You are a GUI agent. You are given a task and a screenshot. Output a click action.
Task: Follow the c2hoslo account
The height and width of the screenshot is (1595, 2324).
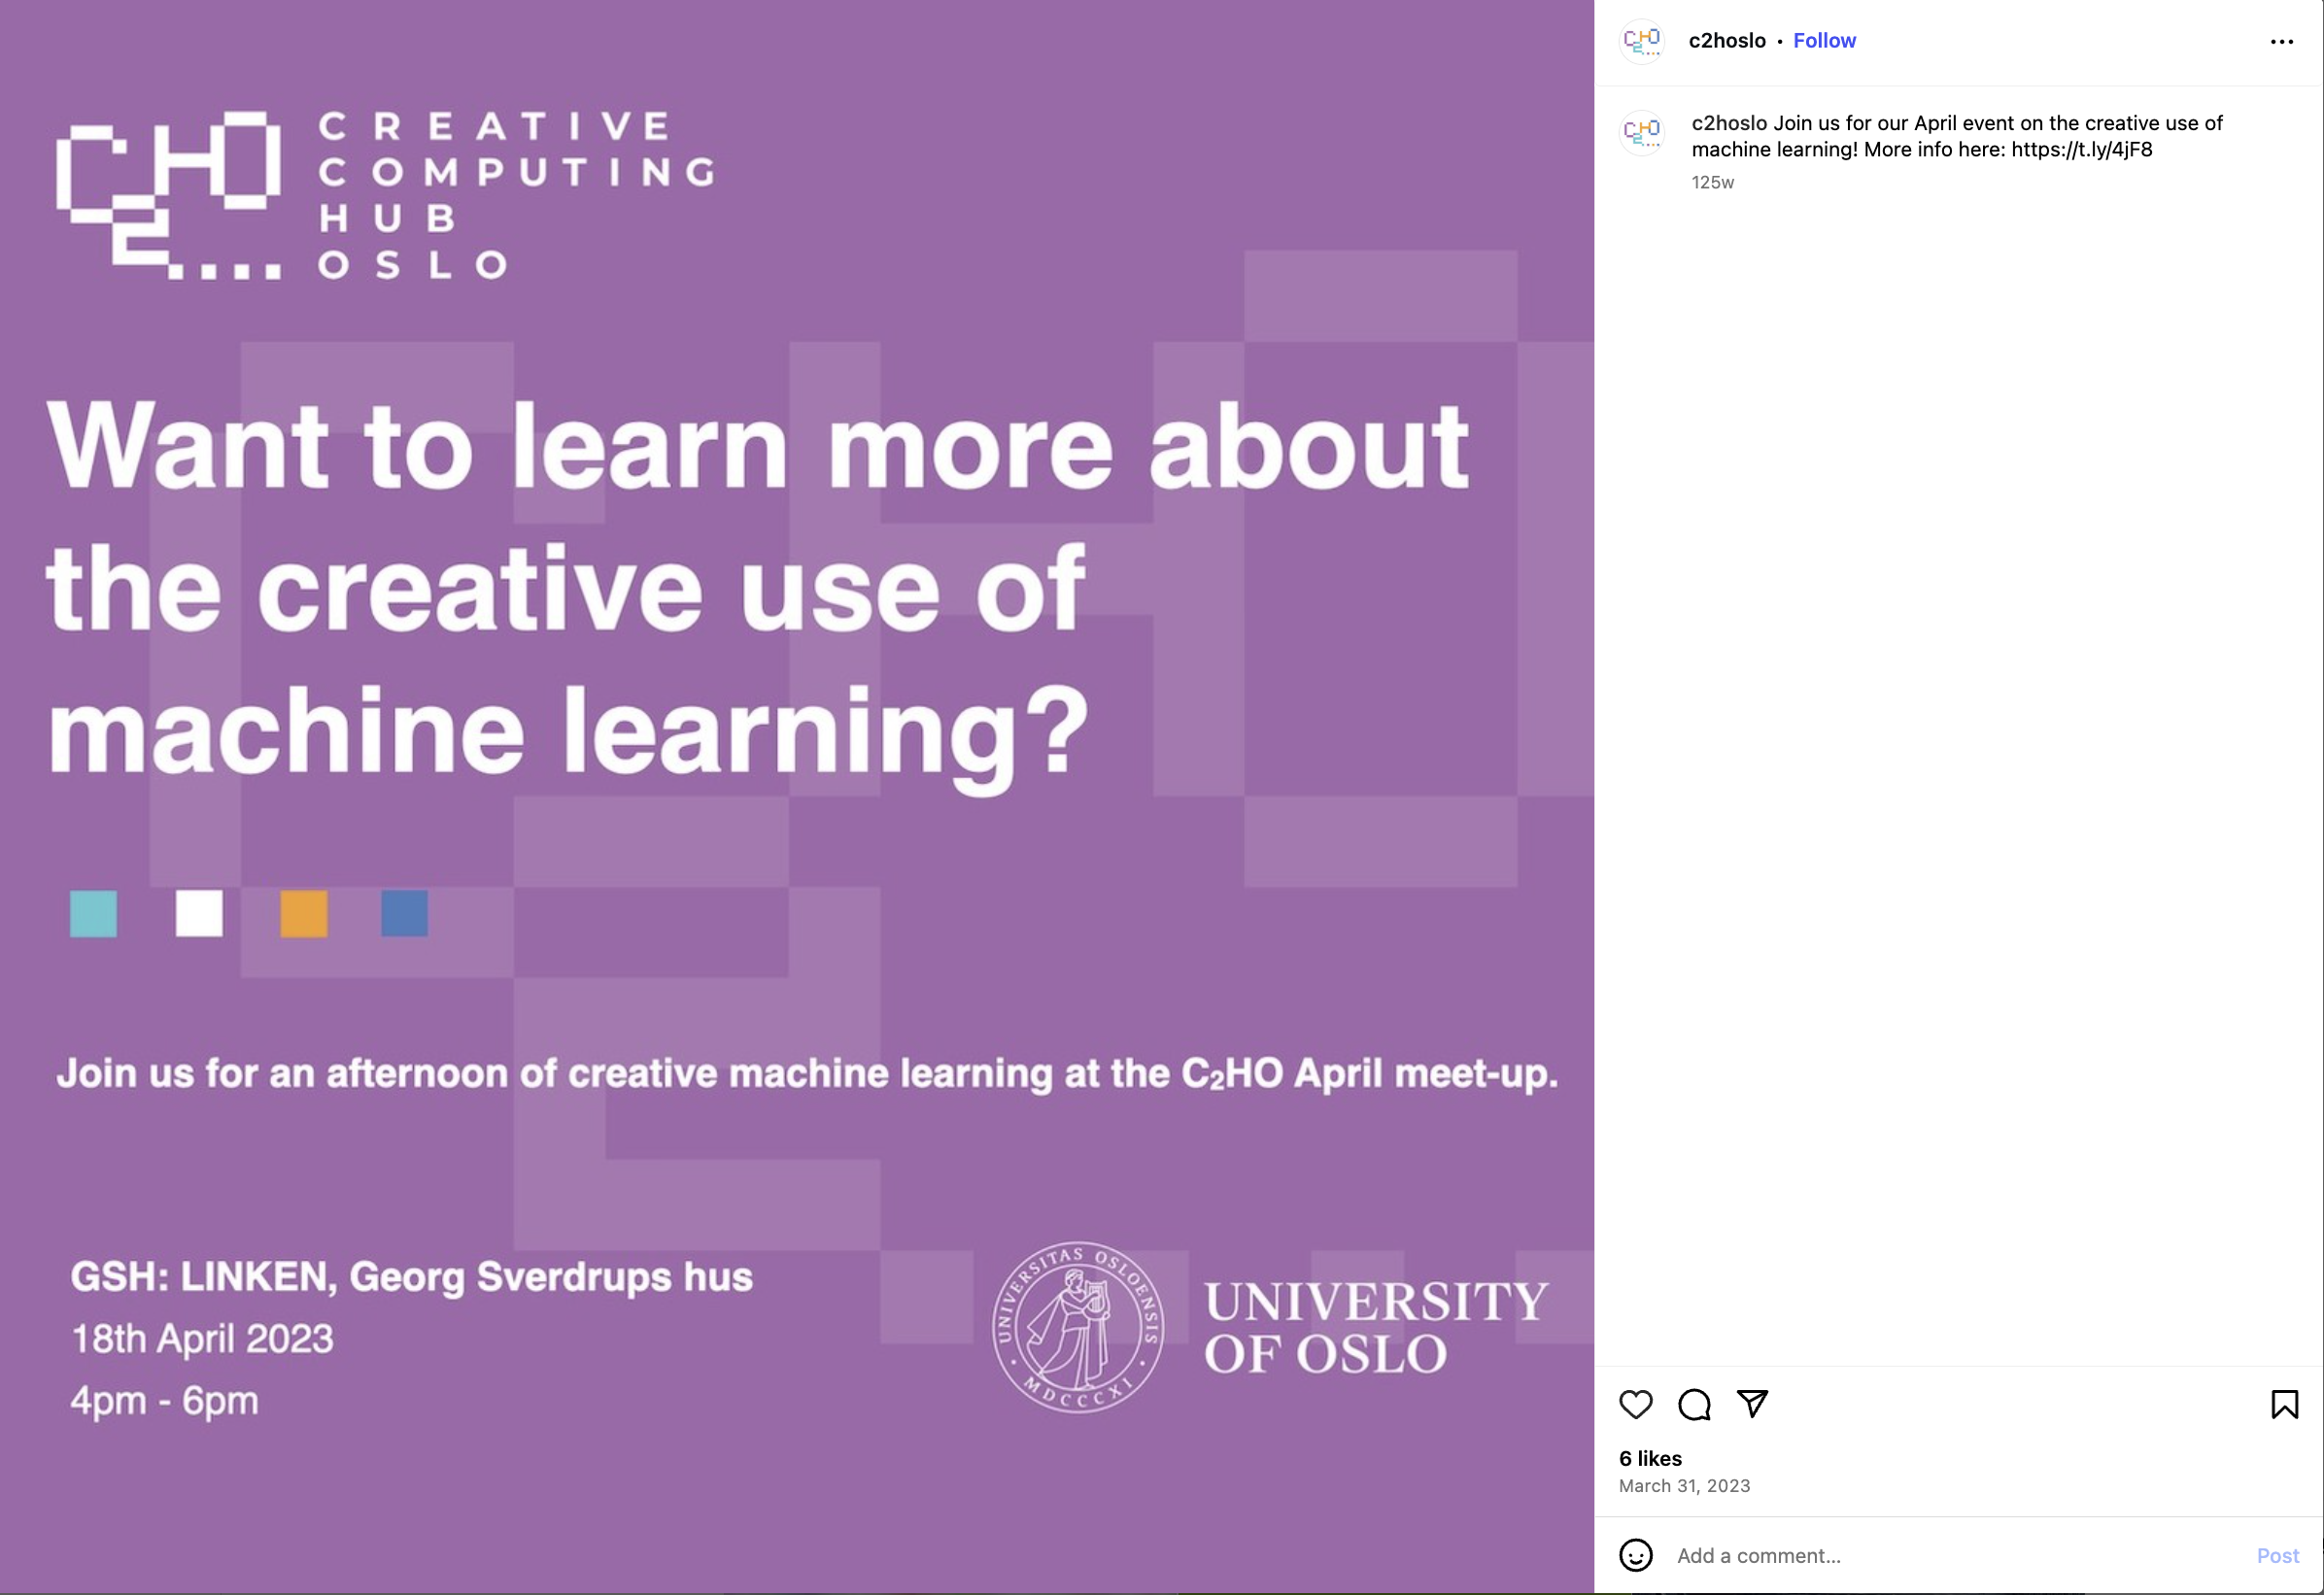pyautogui.click(x=1824, y=41)
